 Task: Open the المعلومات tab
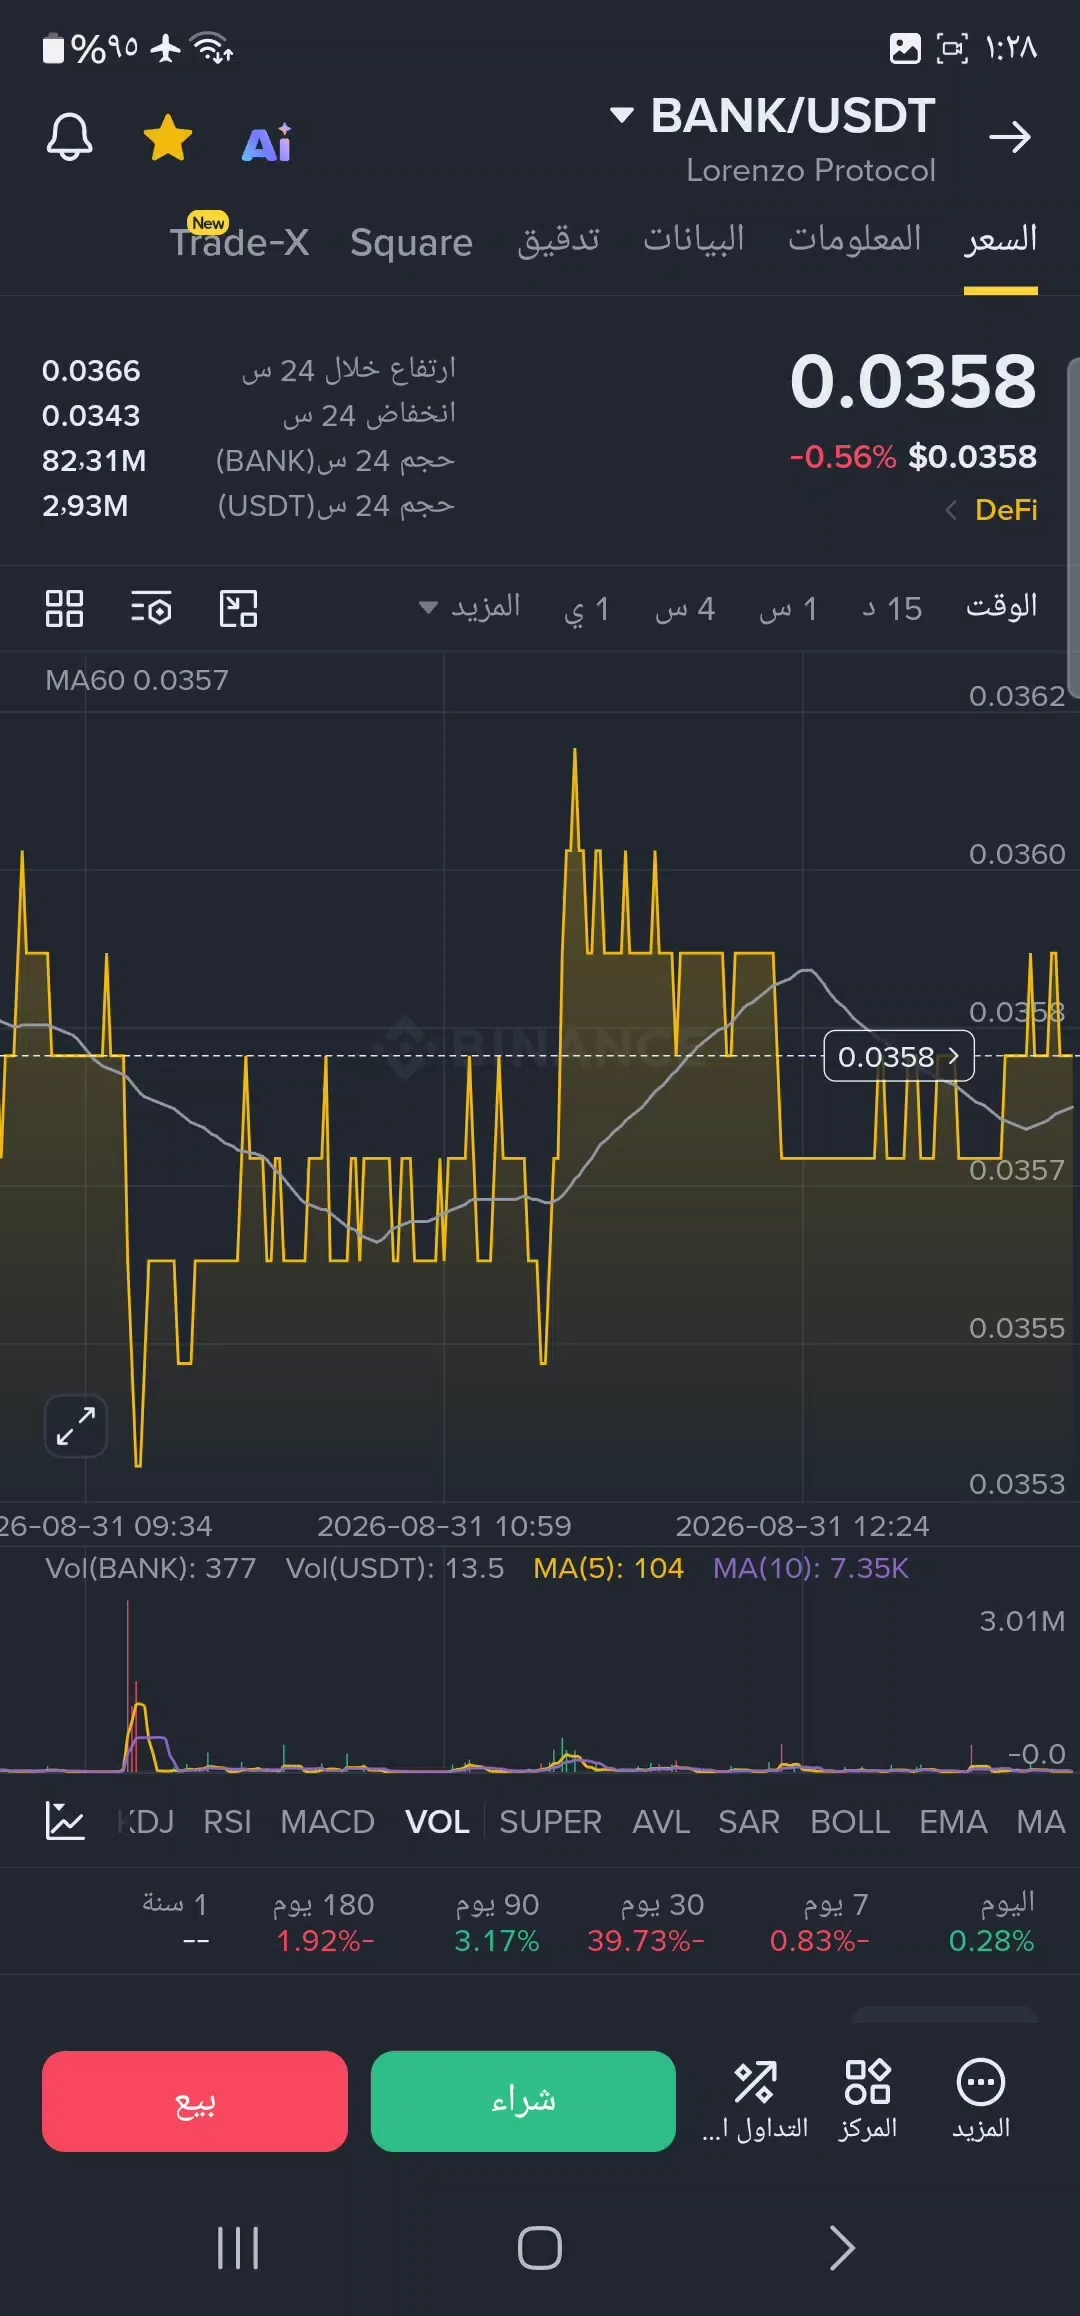click(x=854, y=240)
